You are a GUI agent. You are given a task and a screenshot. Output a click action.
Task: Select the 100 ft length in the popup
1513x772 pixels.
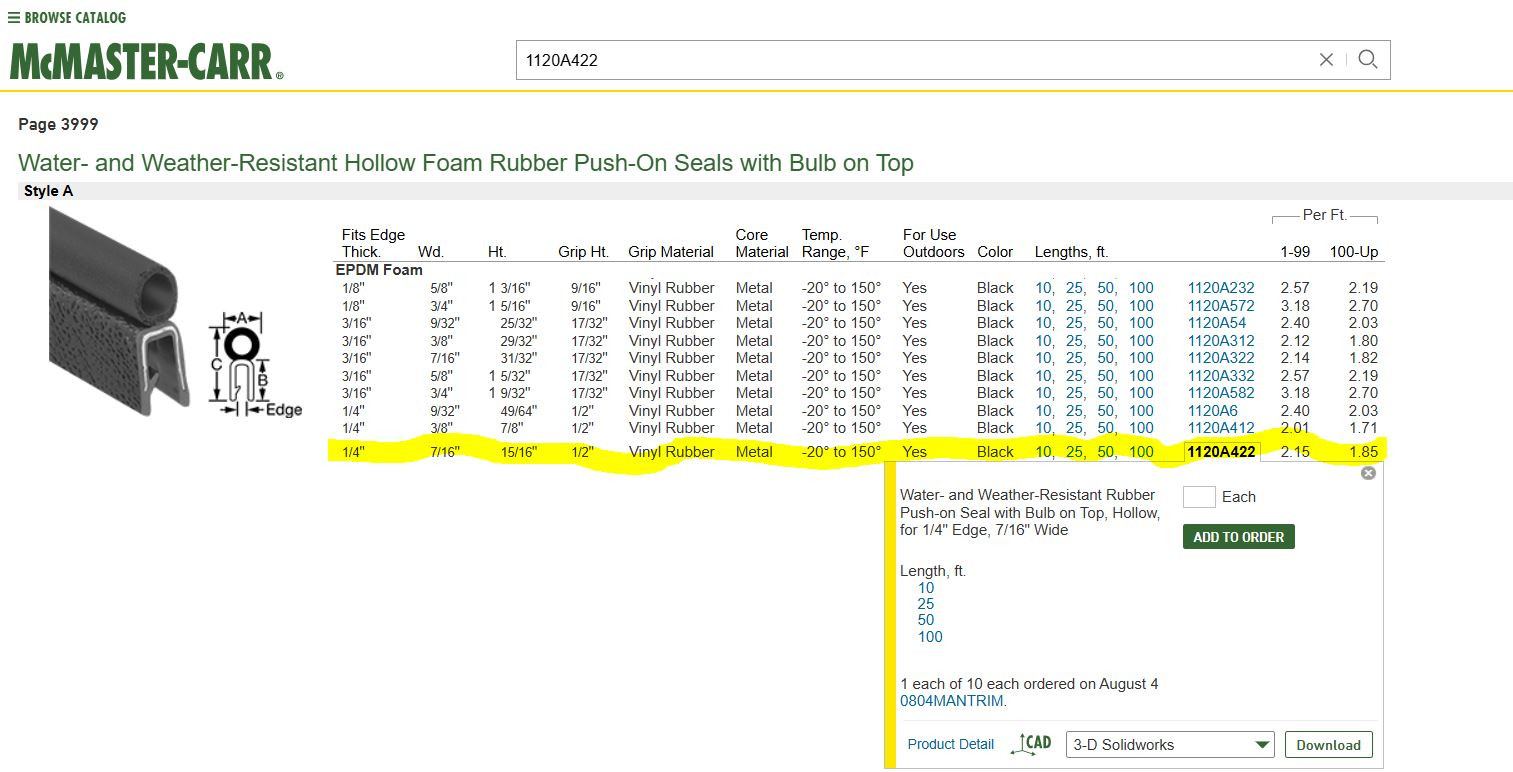point(930,637)
